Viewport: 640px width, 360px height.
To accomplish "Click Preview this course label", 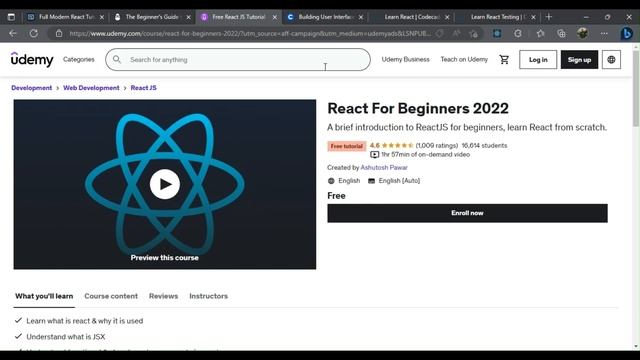I will pyautogui.click(x=164, y=258).
